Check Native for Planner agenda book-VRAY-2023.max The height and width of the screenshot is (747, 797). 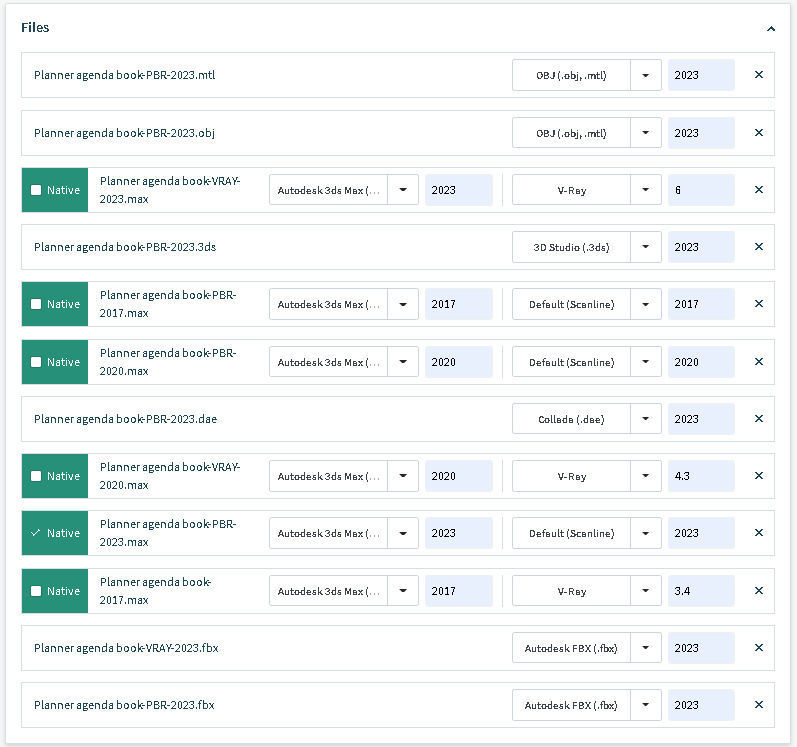[x=37, y=190]
